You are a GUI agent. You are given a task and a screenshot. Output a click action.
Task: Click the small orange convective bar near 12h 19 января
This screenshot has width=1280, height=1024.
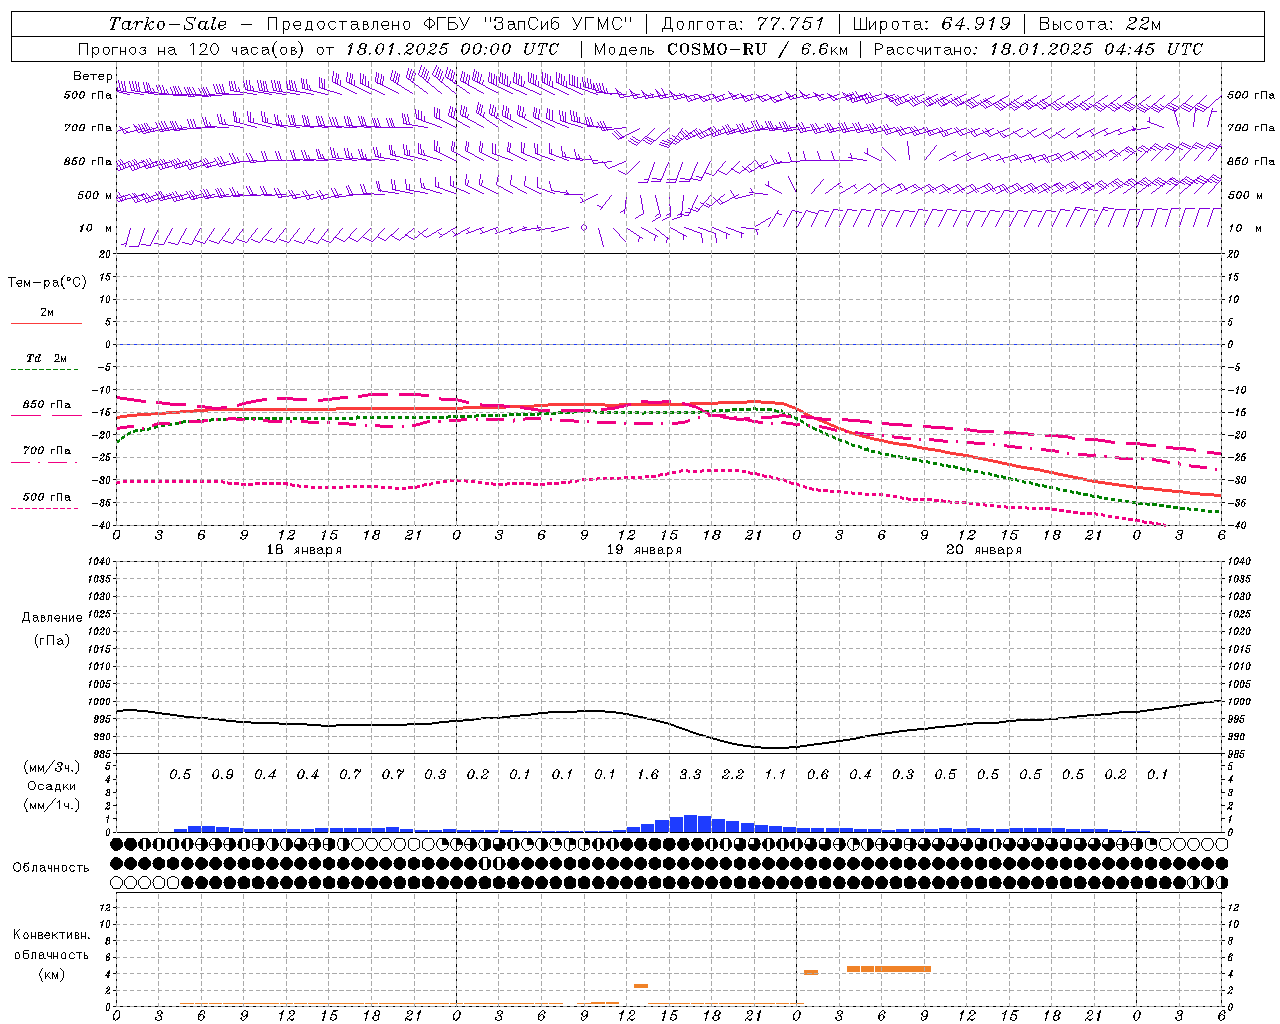pyautogui.click(x=641, y=986)
